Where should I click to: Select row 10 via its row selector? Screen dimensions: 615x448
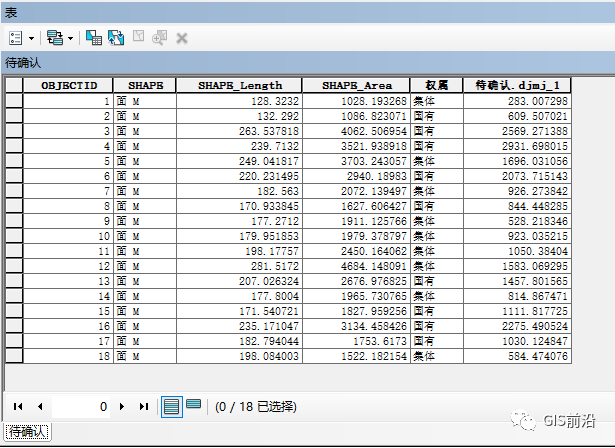point(14,236)
